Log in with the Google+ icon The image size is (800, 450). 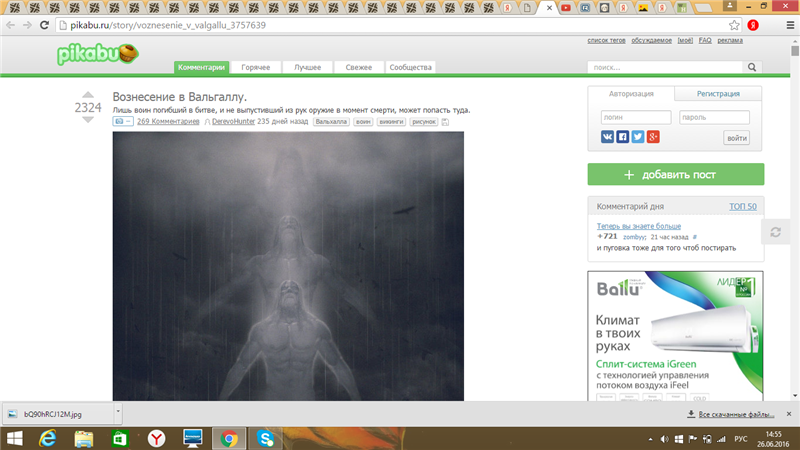tap(653, 137)
